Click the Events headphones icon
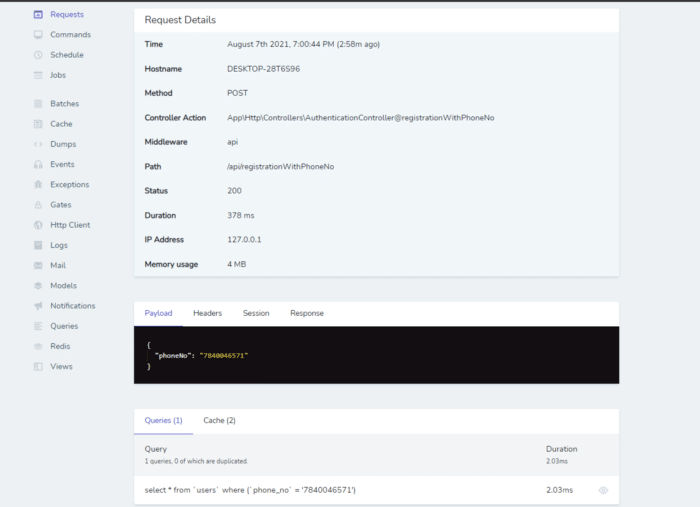 pos(38,164)
